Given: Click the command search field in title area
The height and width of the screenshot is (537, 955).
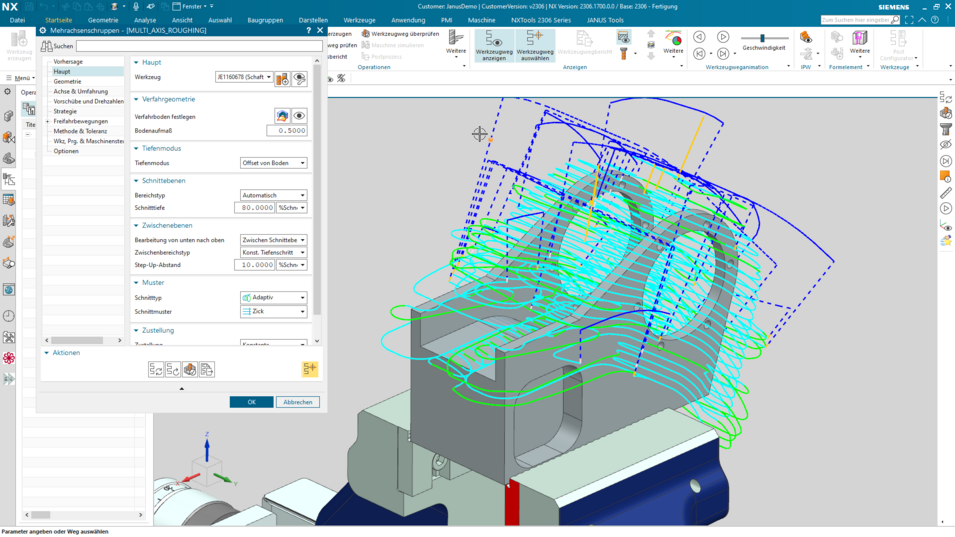Looking at the screenshot, I should tap(859, 20).
